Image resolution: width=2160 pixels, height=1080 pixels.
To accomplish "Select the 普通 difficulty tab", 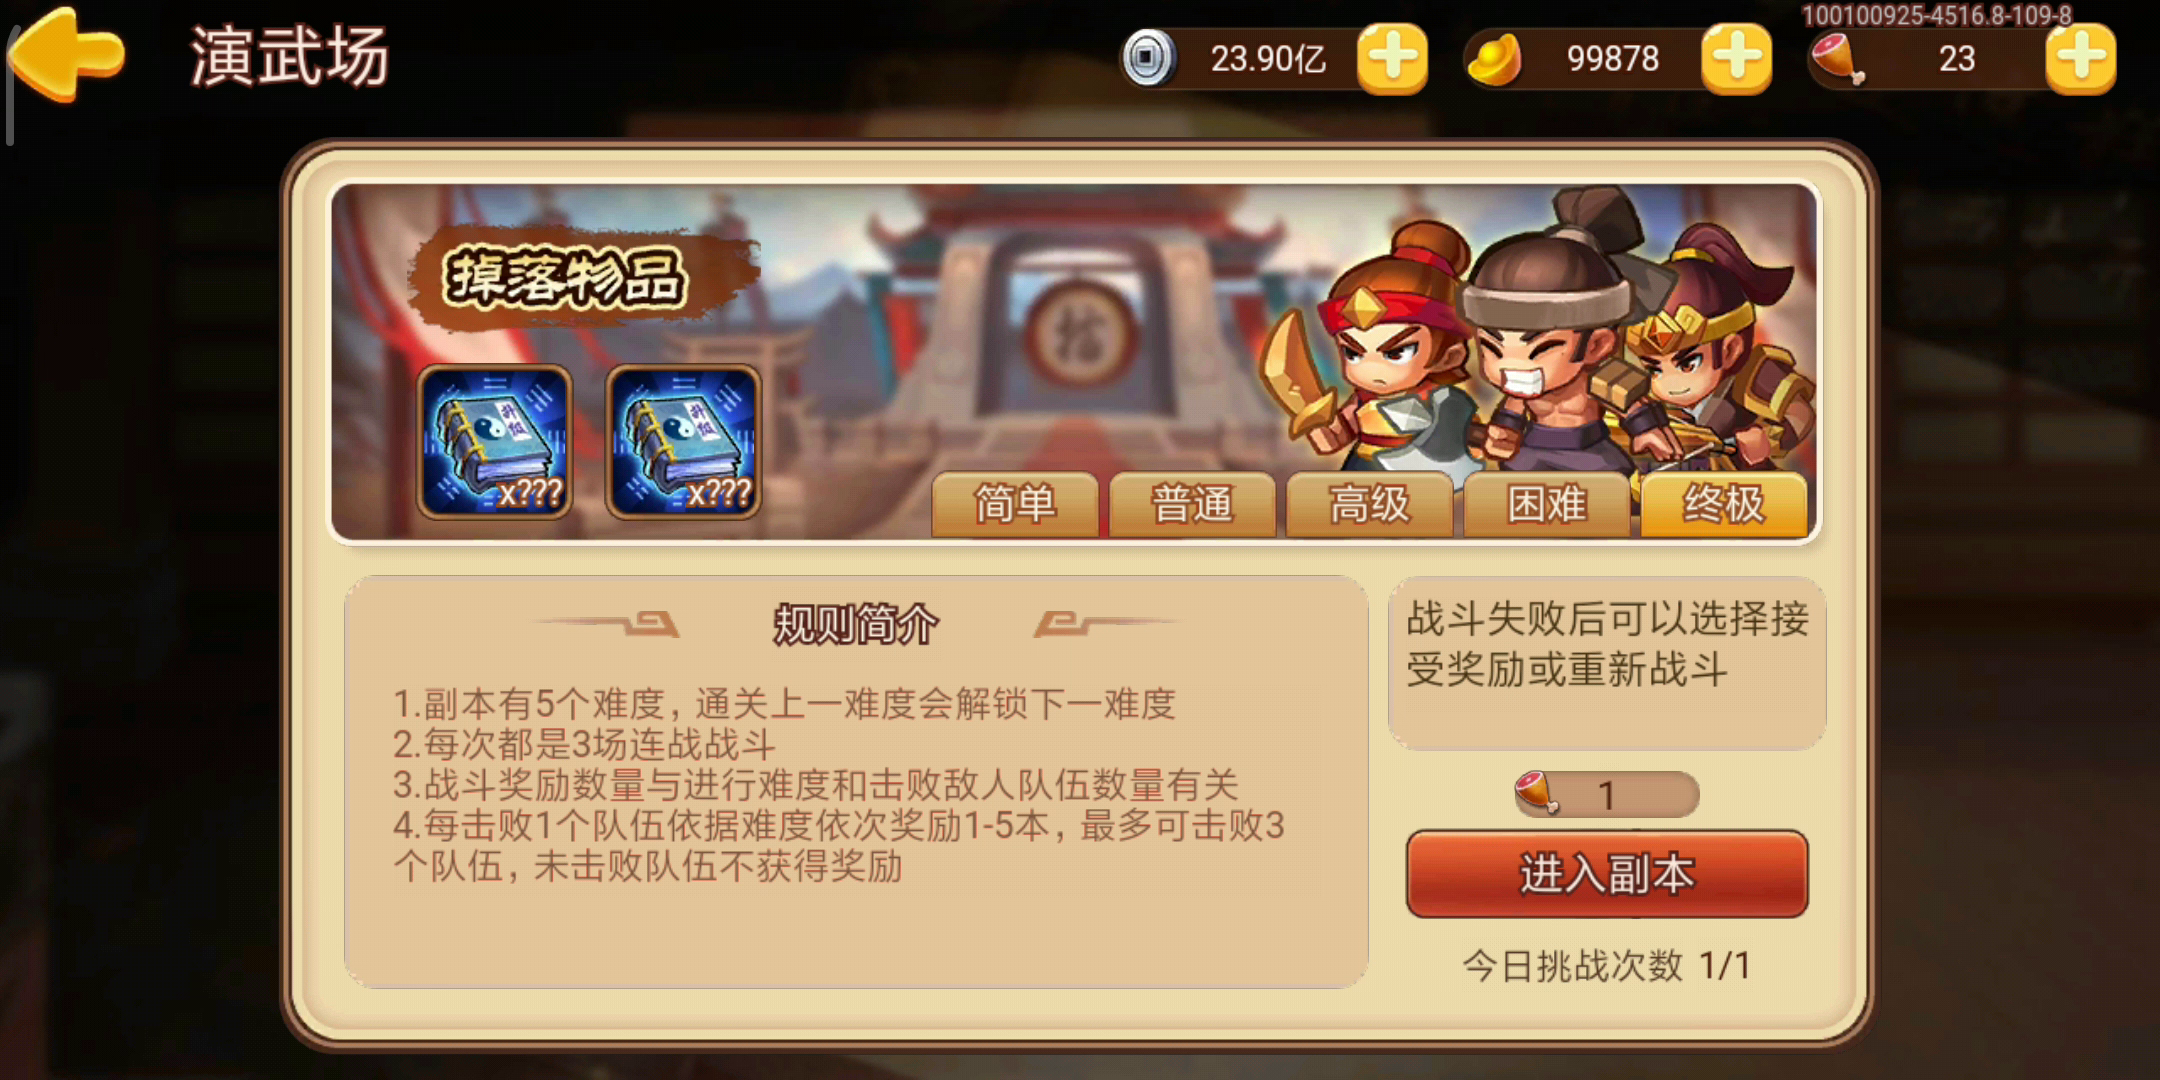I will [1191, 504].
